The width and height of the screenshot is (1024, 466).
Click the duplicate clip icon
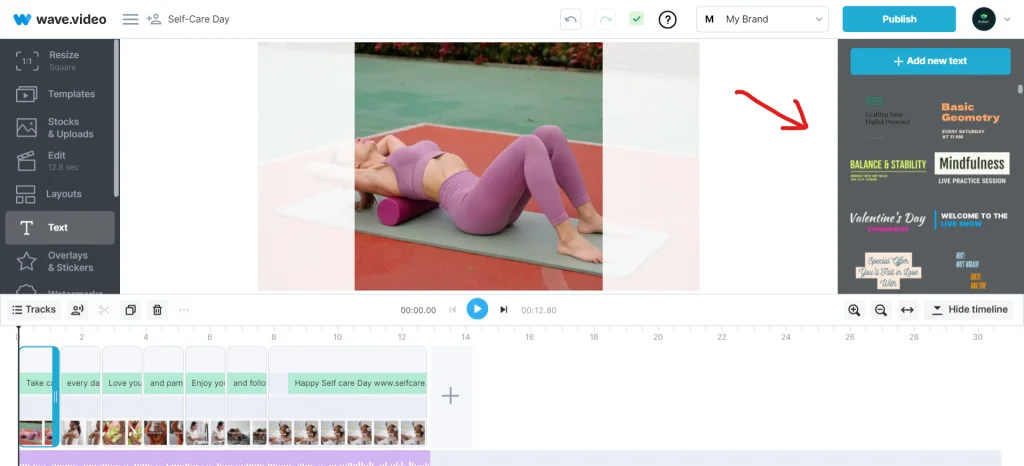[x=130, y=310]
